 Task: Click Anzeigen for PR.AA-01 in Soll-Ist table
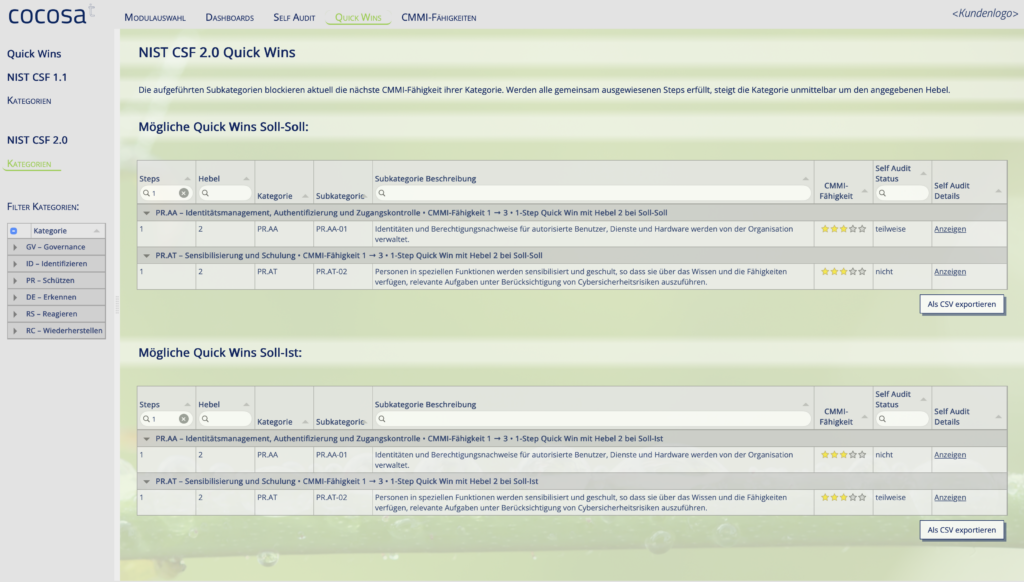[x=950, y=455]
